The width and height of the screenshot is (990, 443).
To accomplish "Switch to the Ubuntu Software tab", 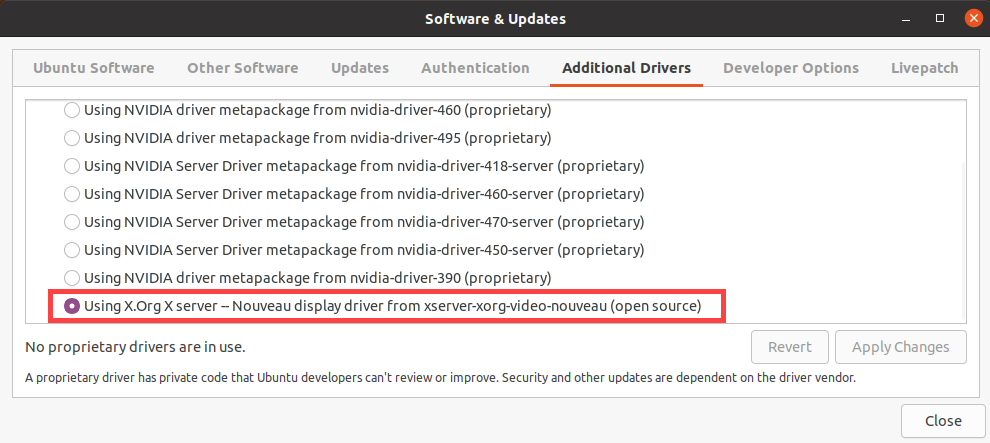I will pos(93,68).
